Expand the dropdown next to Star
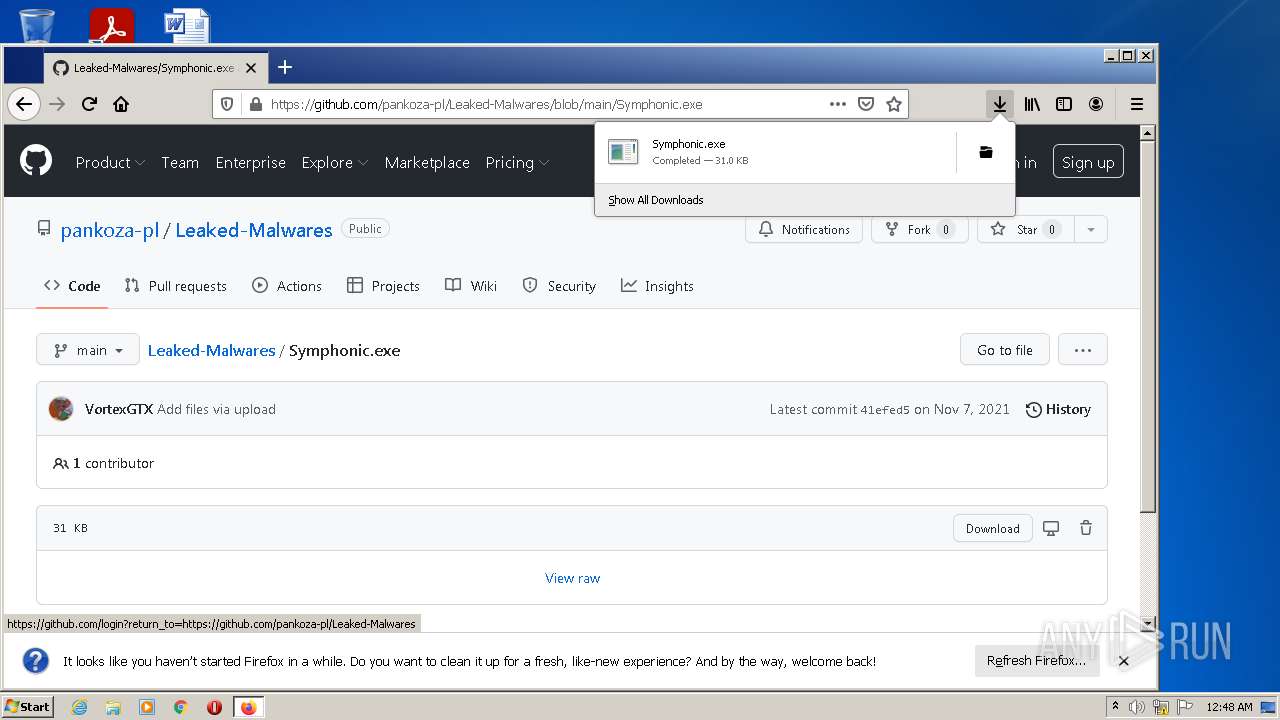The width and height of the screenshot is (1280, 720). coord(1091,229)
